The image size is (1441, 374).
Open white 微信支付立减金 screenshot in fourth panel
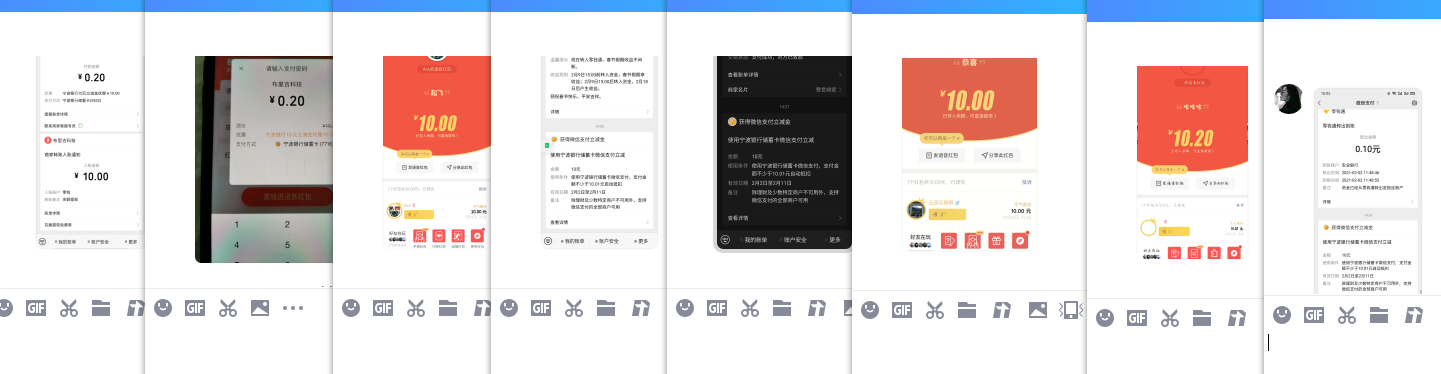click(x=598, y=152)
